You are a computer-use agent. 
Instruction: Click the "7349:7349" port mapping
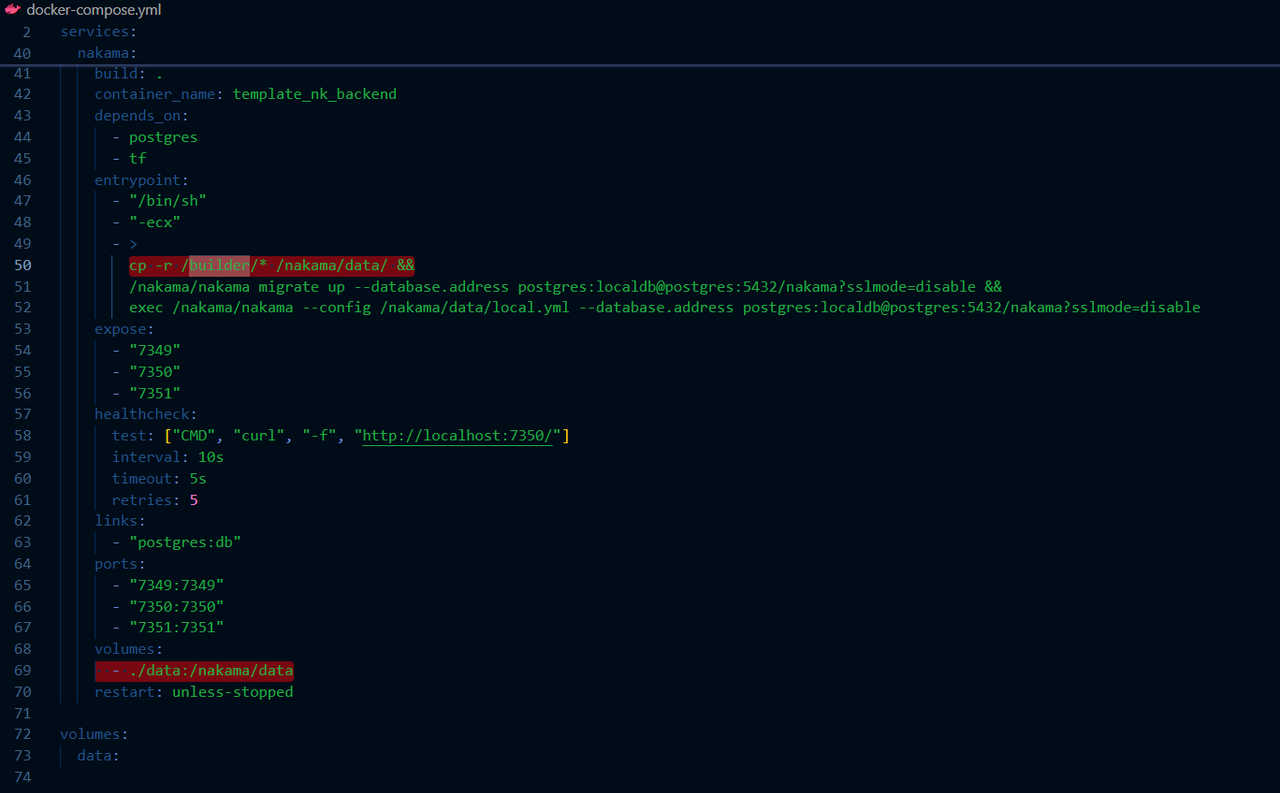(176, 585)
